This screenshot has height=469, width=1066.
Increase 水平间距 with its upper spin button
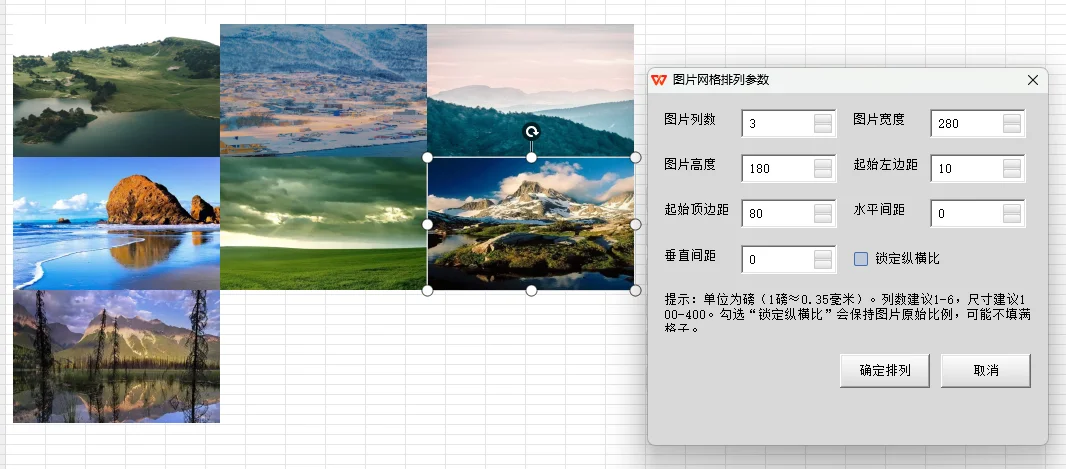pos(1012,208)
